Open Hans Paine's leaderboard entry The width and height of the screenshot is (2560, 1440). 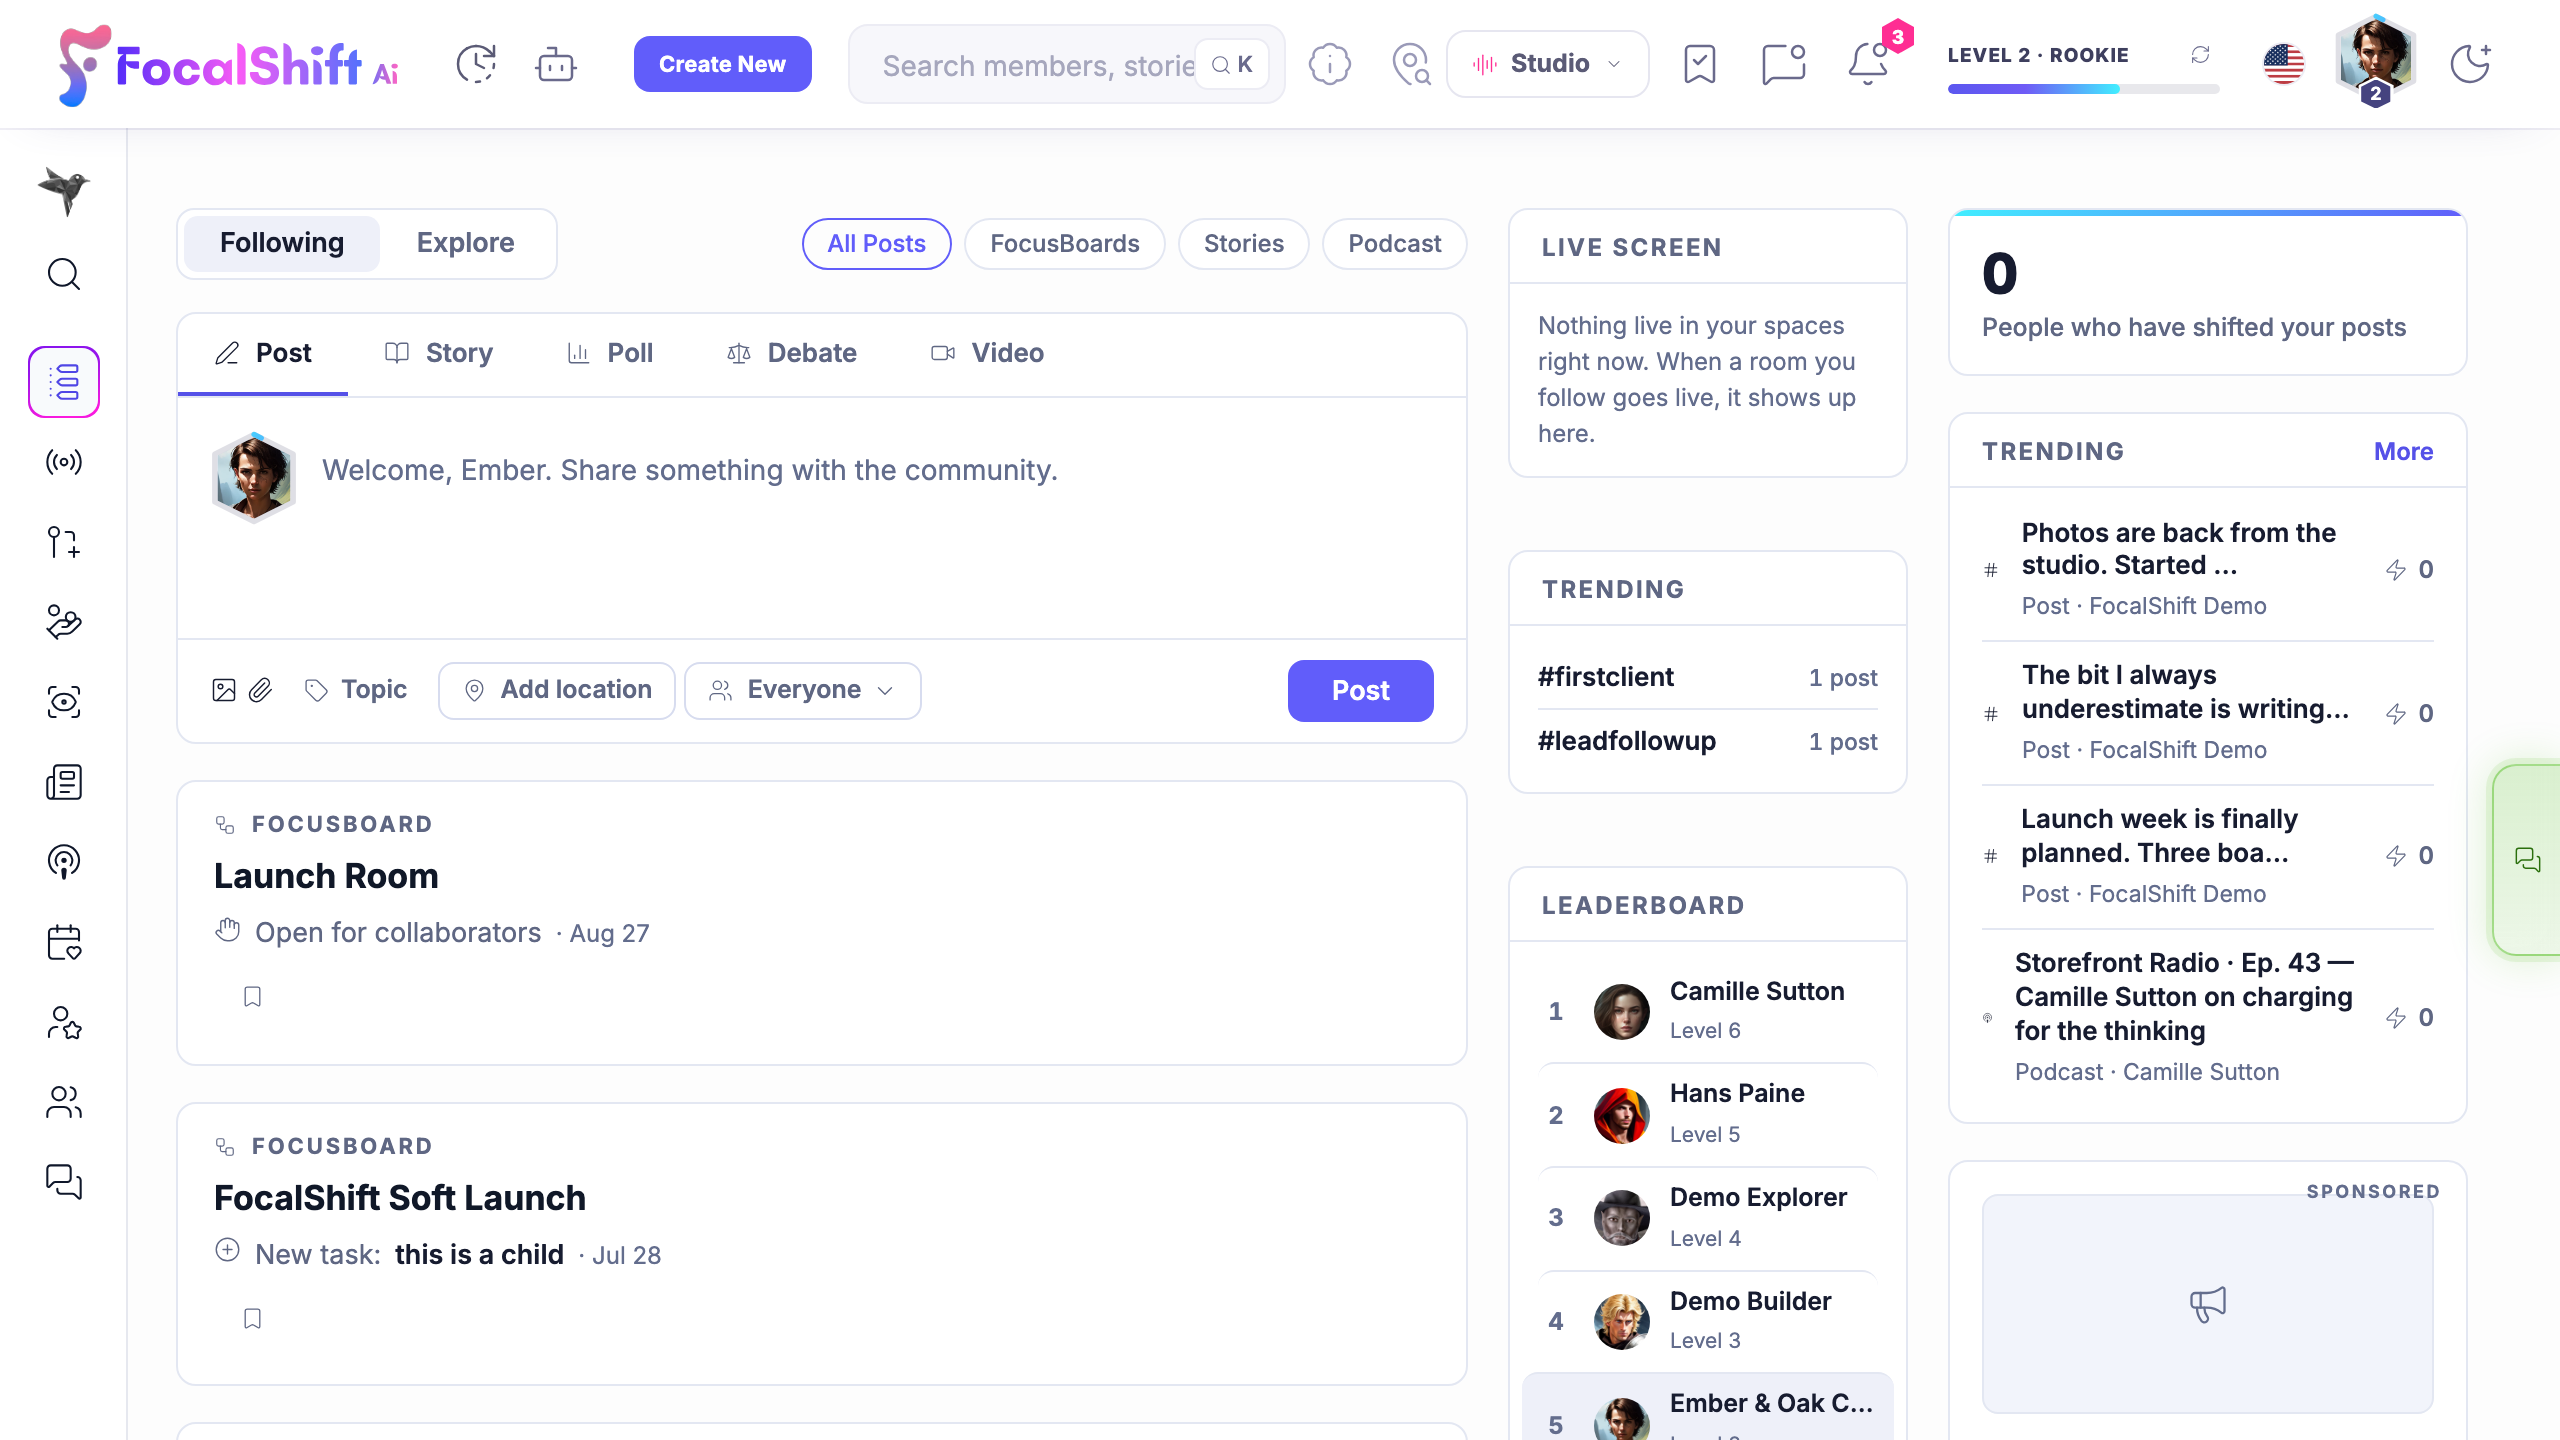click(x=1708, y=1115)
